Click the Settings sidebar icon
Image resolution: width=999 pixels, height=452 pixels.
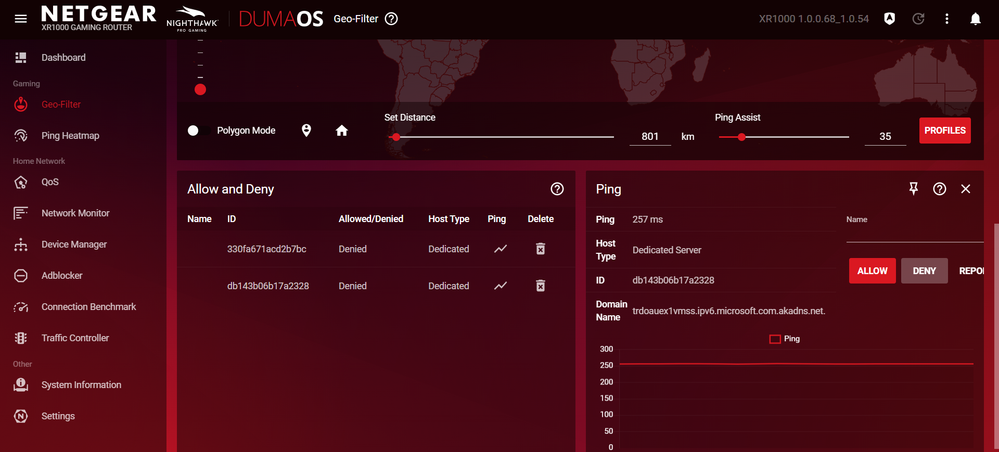tap(21, 416)
